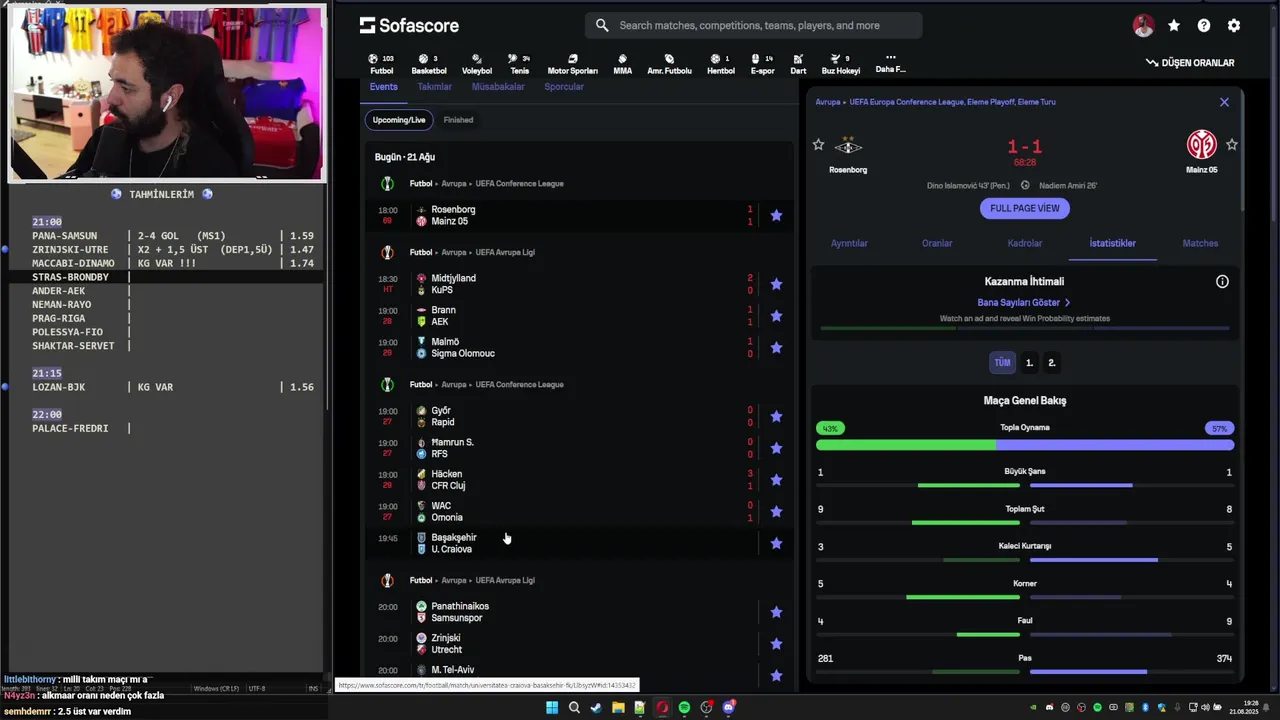Expand the 'Daha F...' more sports menu
Image resolution: width=1280 pixels, height=720 pixels.
890,63
